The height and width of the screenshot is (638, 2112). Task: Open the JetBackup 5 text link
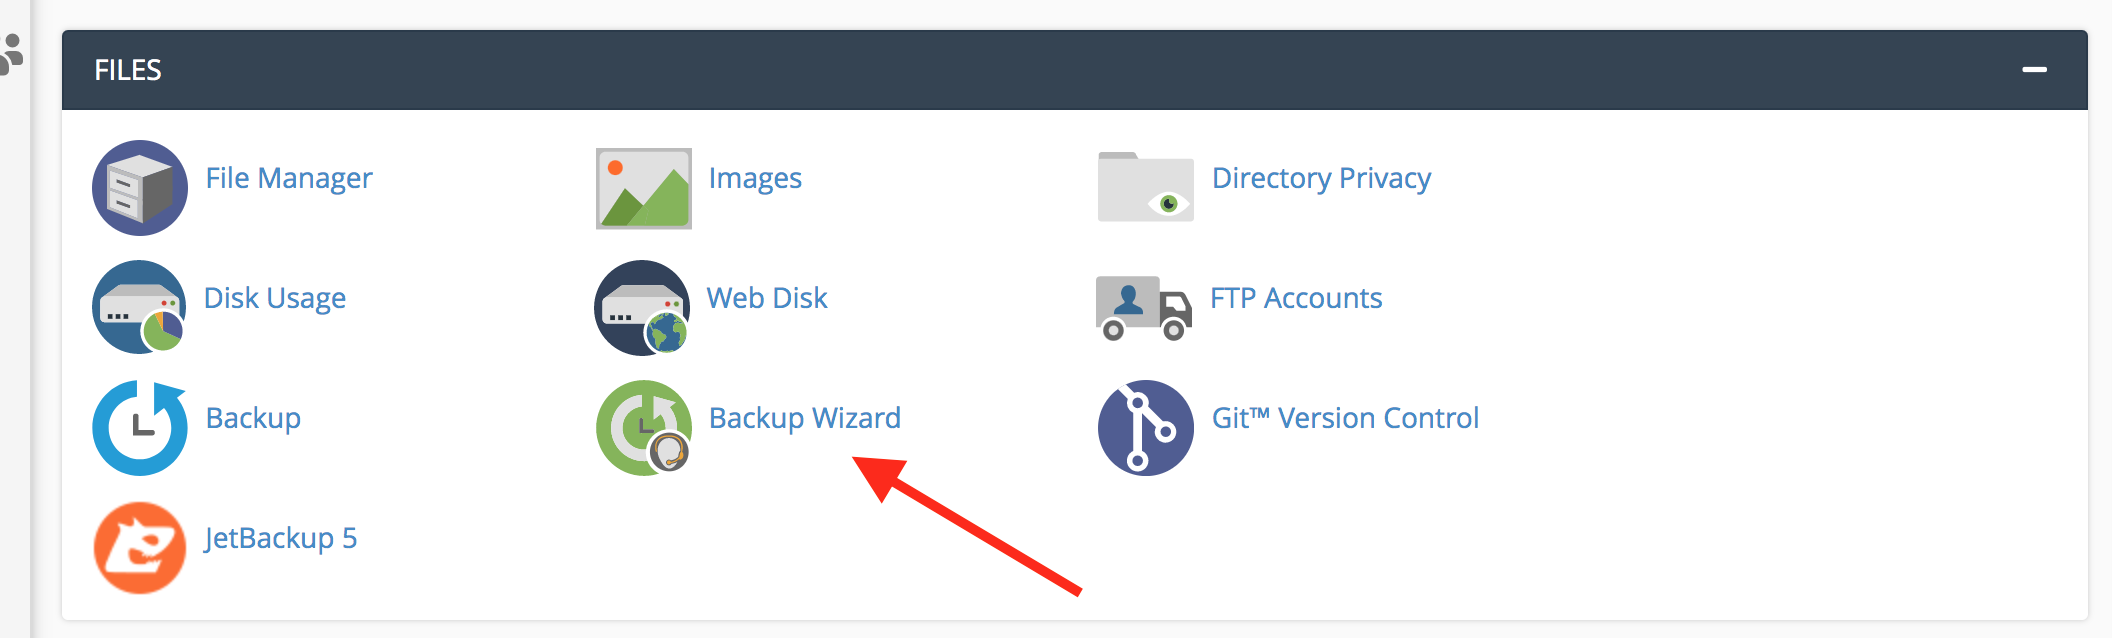tap(281, 538)
